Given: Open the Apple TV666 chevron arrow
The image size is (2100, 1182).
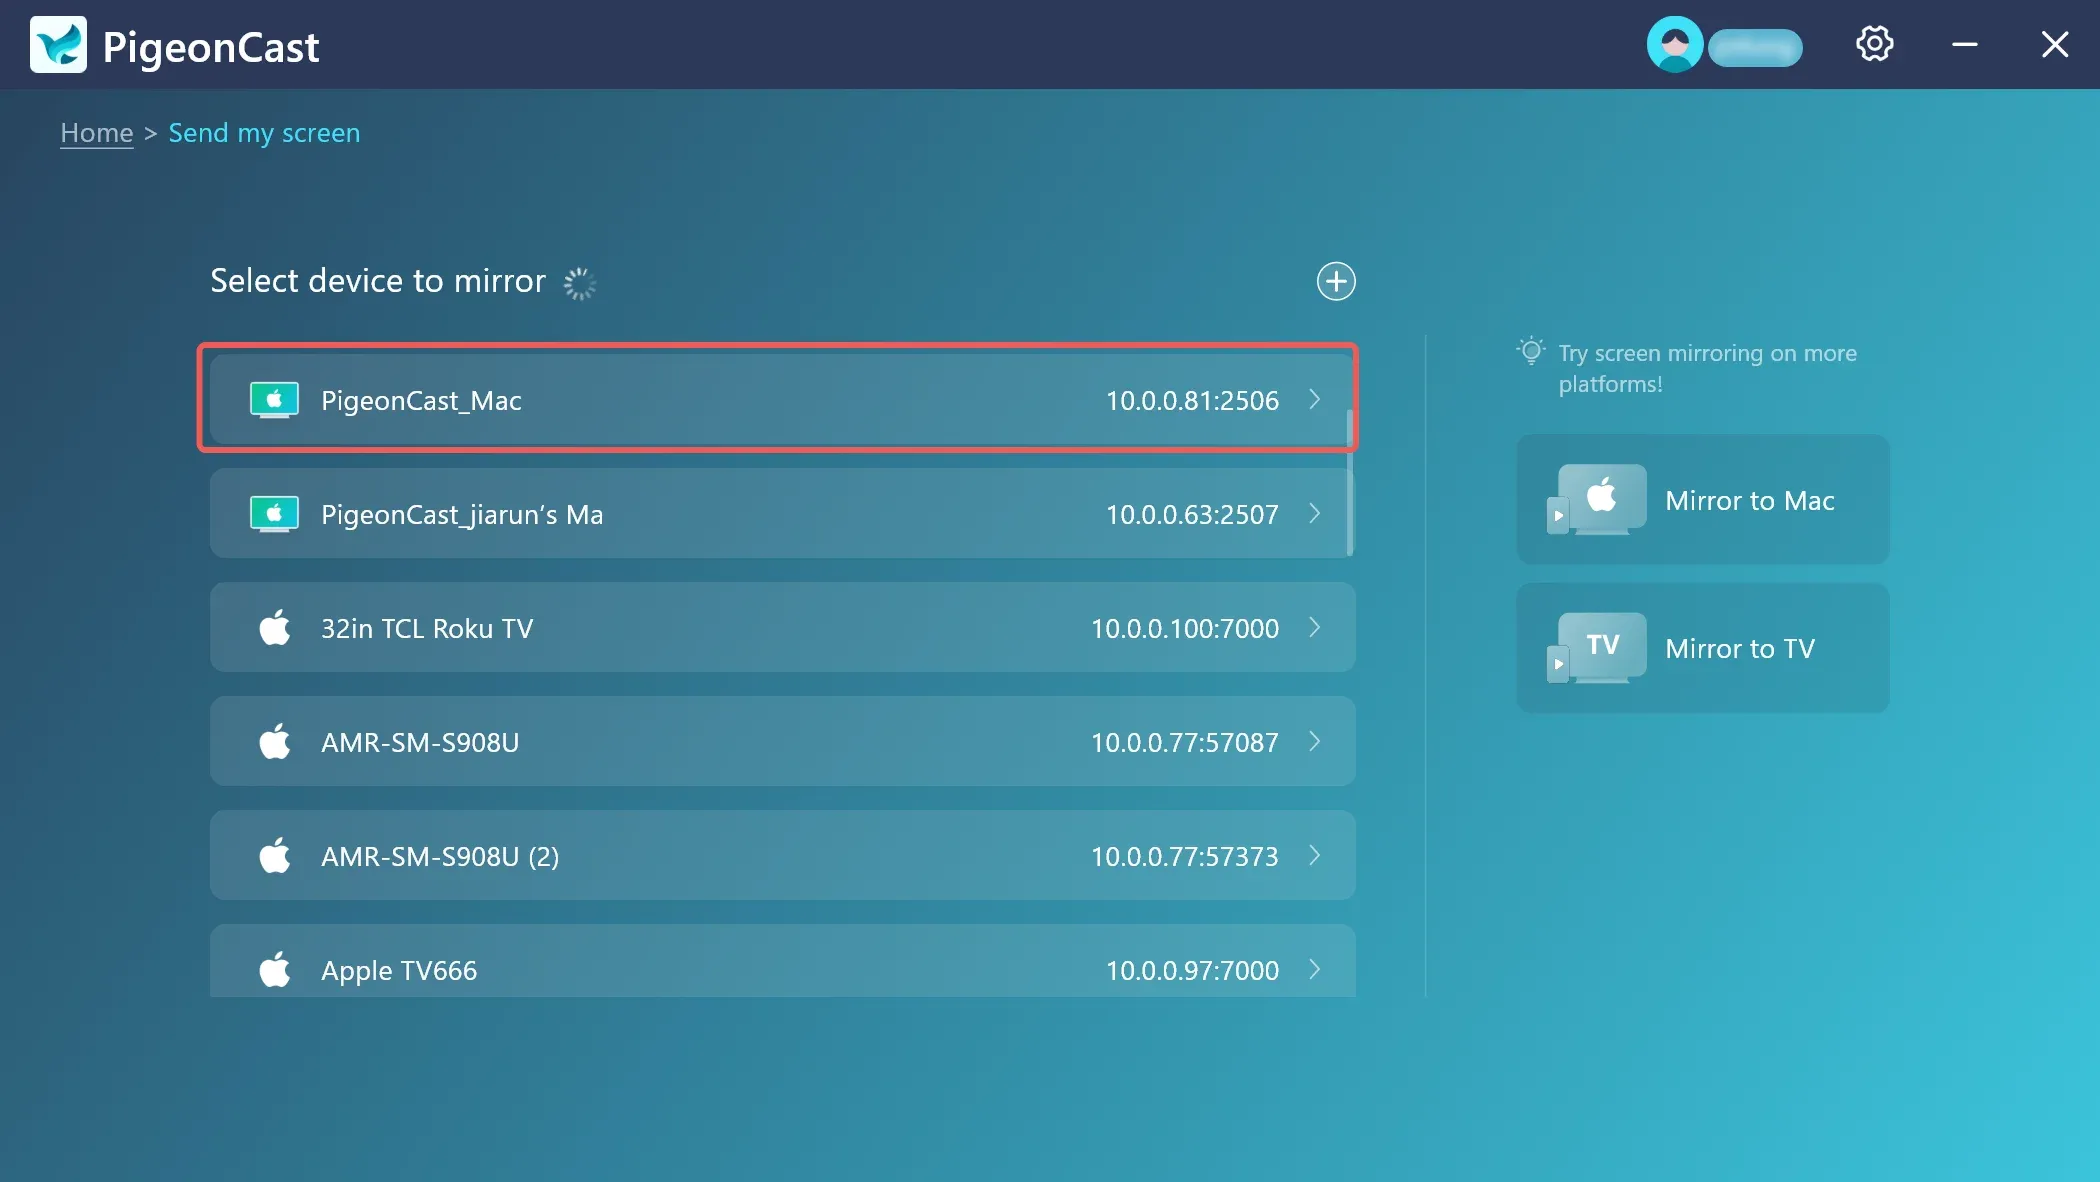Looking at the screenshot, I should tap(1315, 969).
